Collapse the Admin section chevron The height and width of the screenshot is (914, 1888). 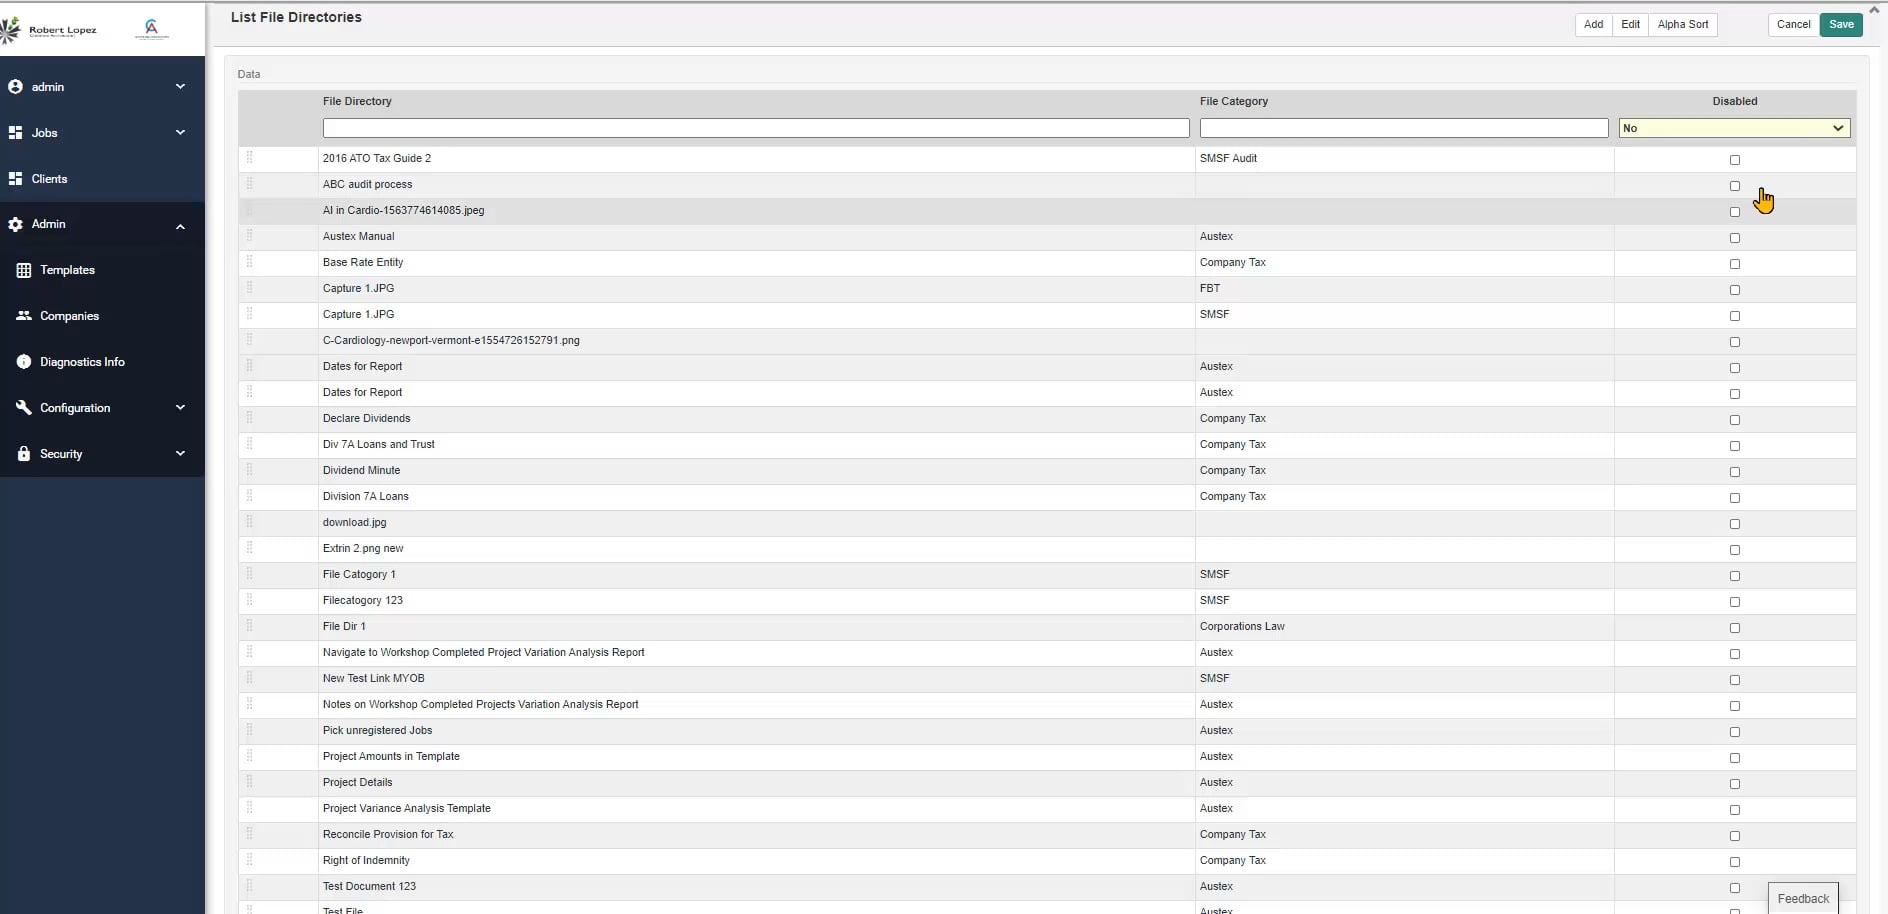(x=180, y=226)
